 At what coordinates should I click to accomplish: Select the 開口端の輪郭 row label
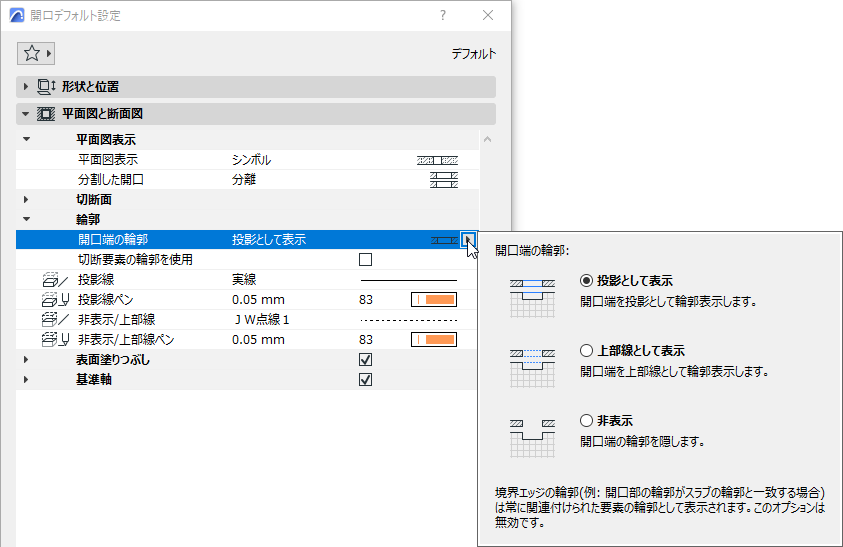tap(113, 239)
